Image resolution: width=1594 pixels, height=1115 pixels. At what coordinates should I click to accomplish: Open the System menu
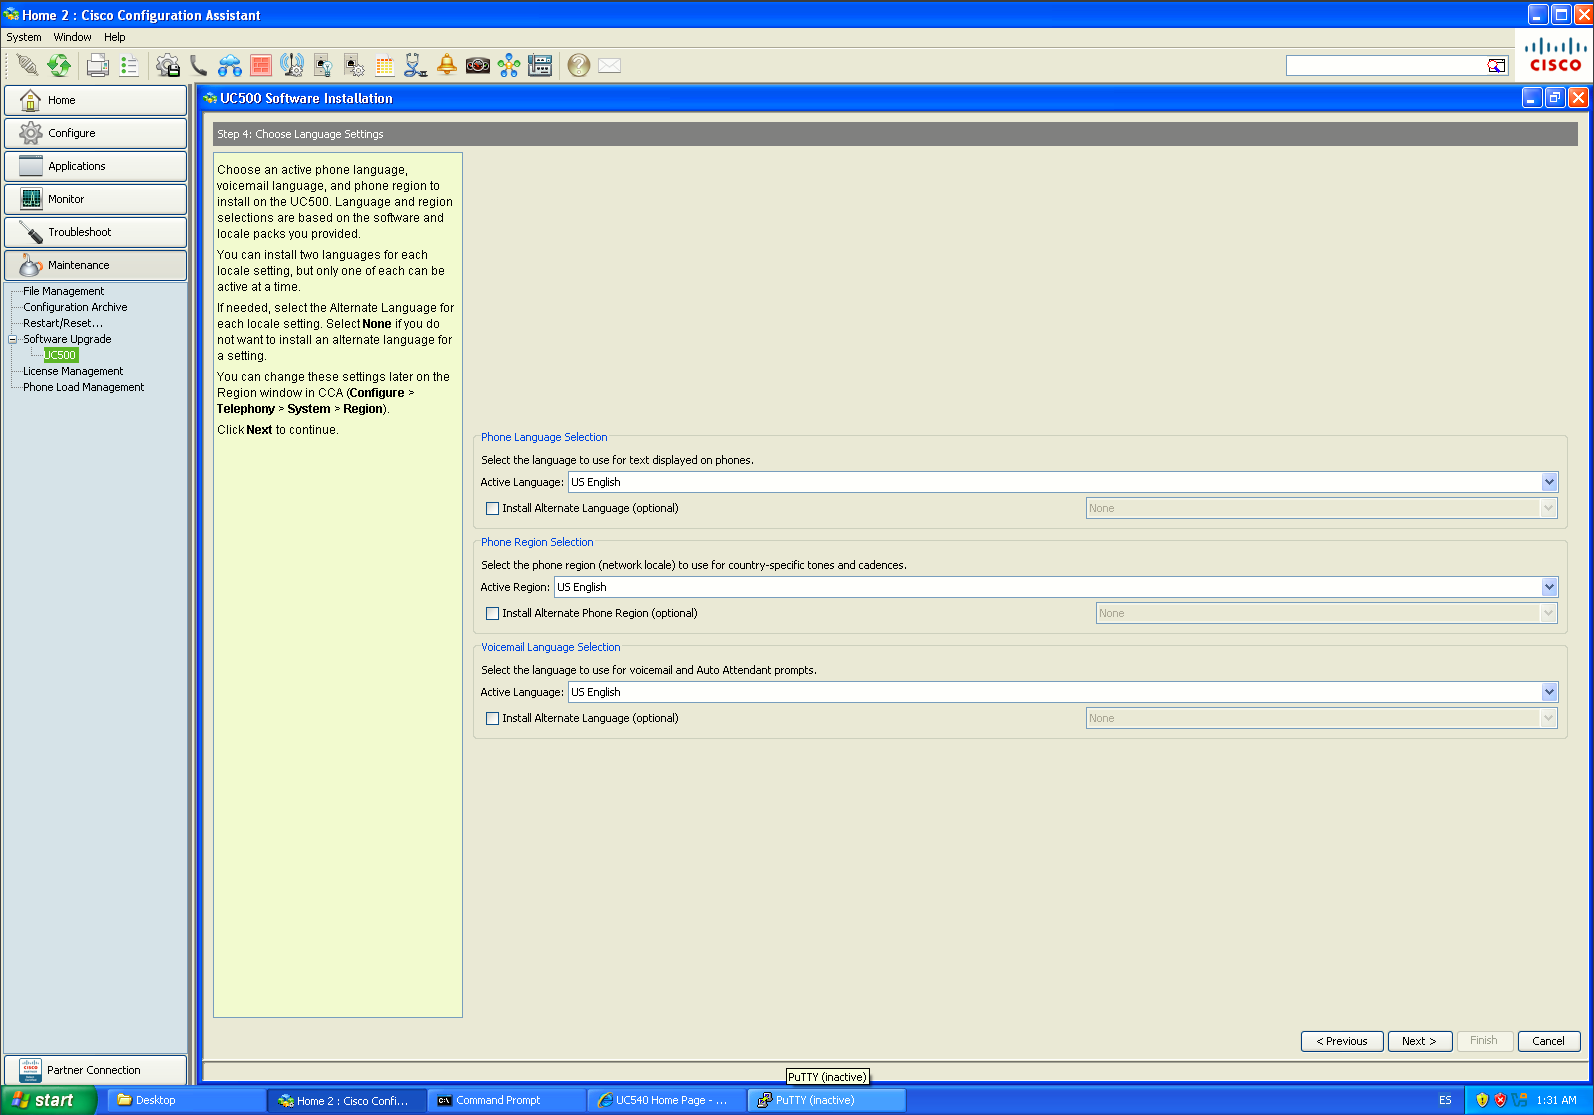coord(24,37)
